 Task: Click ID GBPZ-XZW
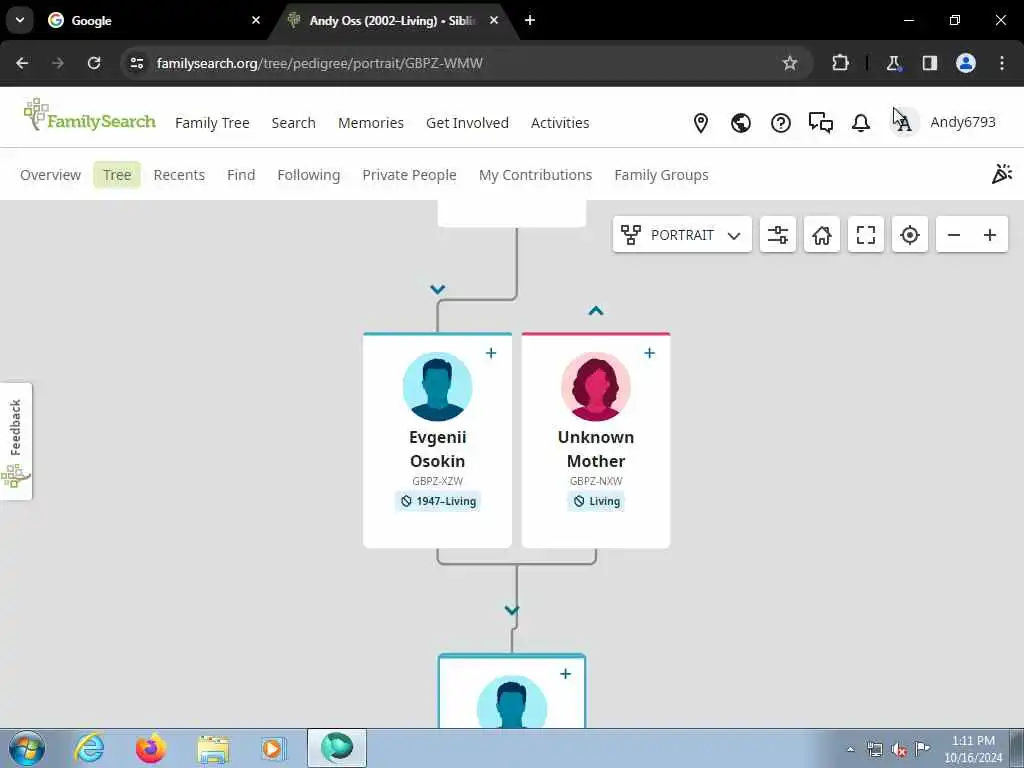click(437, 481)
